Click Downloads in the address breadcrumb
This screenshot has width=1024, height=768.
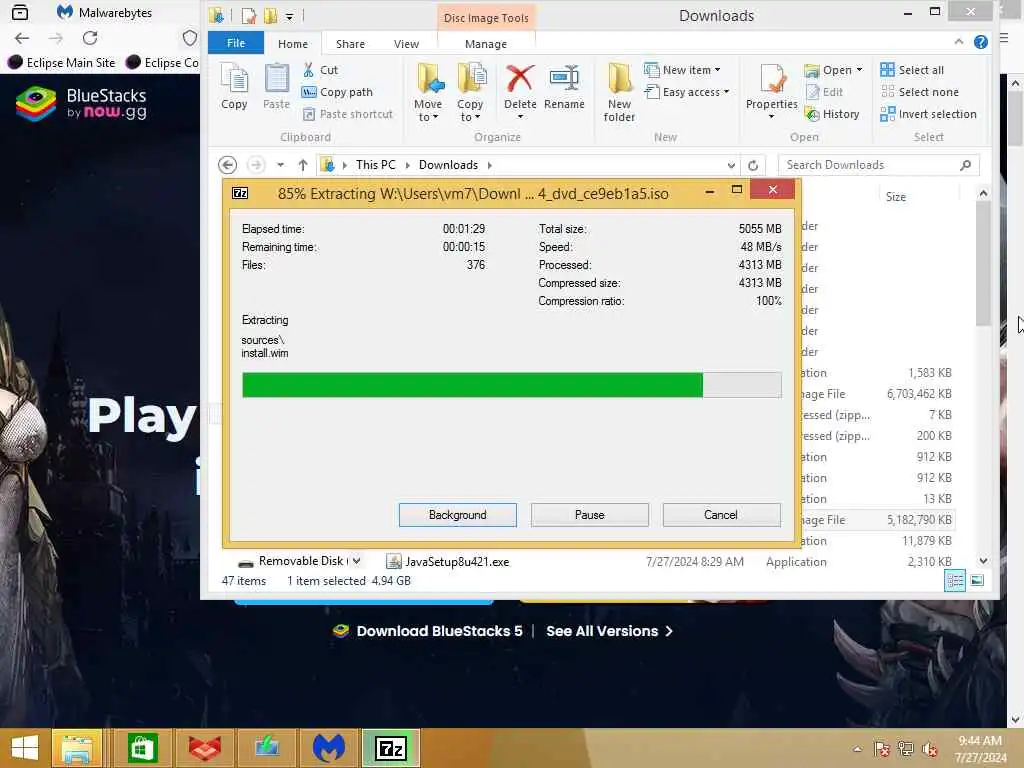448,165
